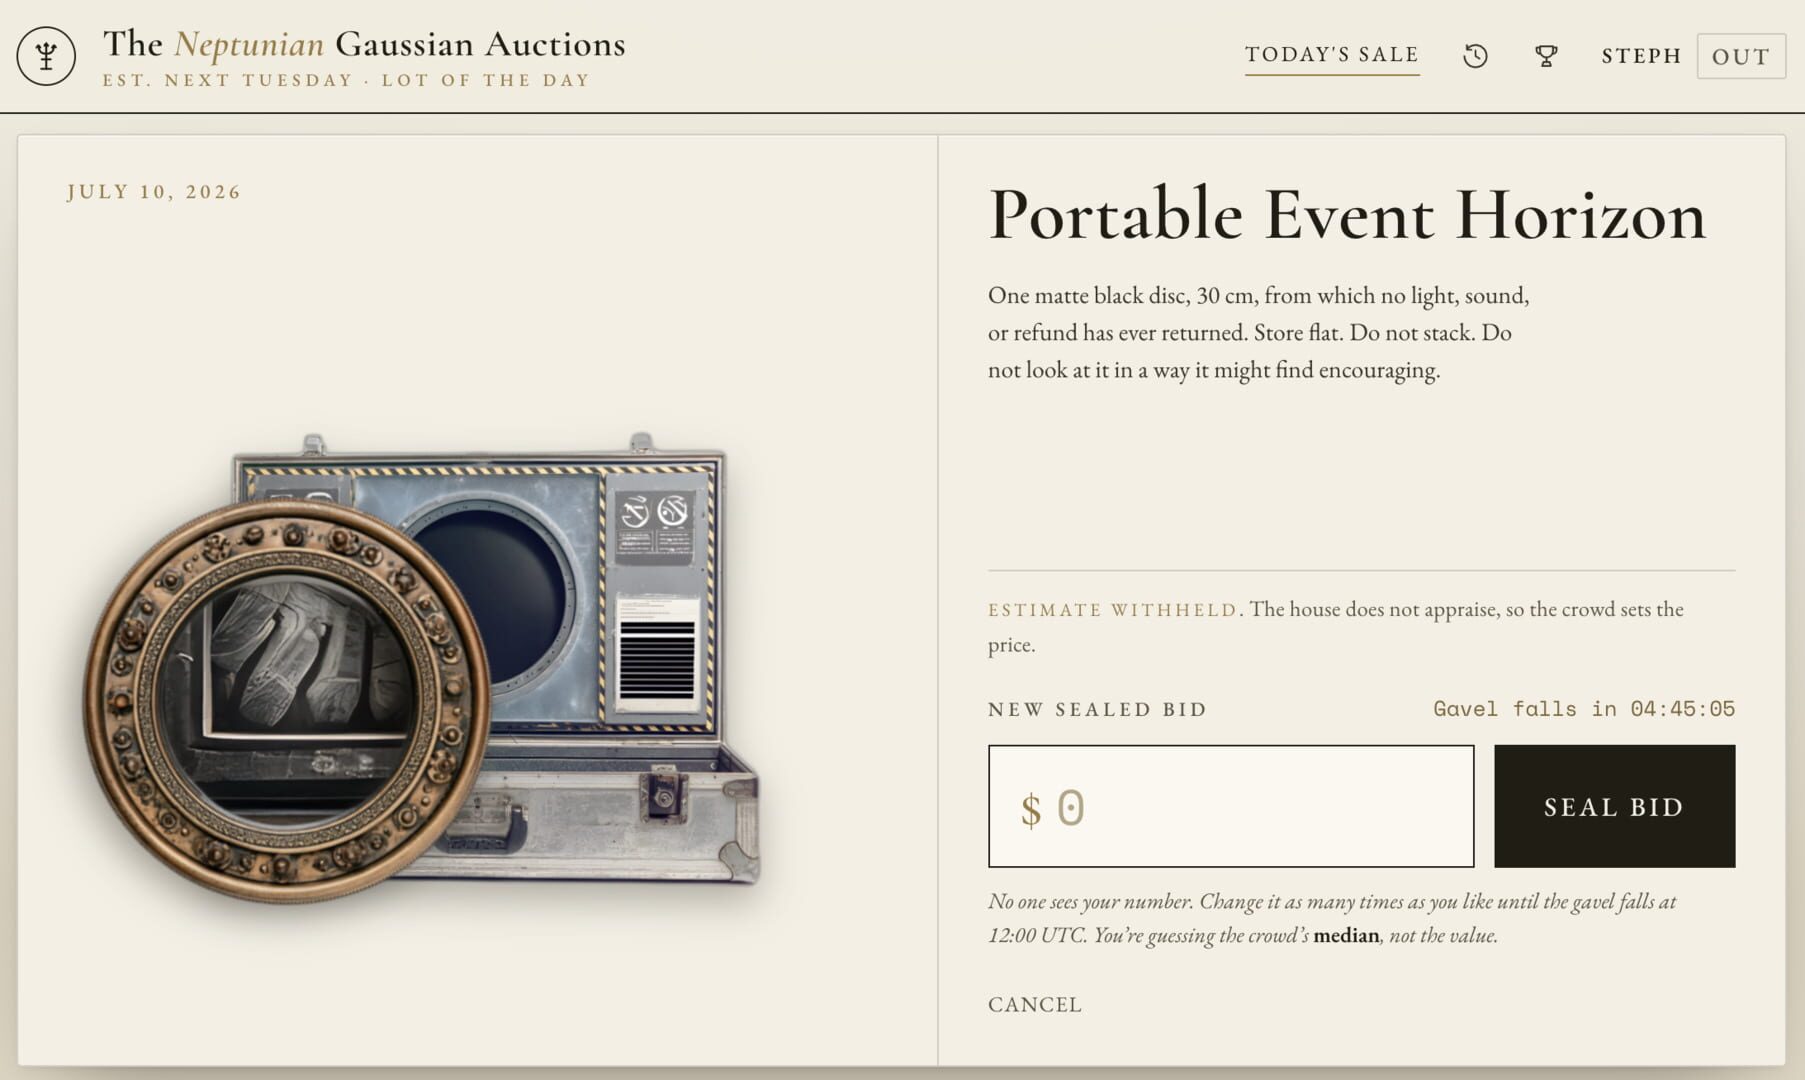The image size is (1805, 1080).
Task: Open the bid history clock icon
Action: [1475, 56]
